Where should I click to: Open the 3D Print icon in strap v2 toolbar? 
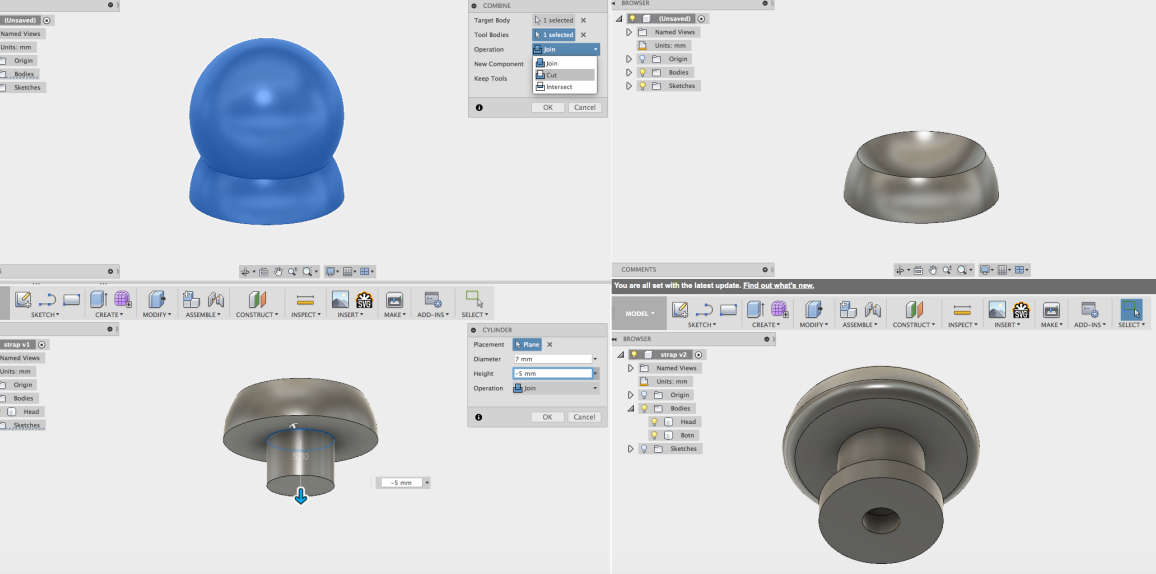tap(1051, 309)
